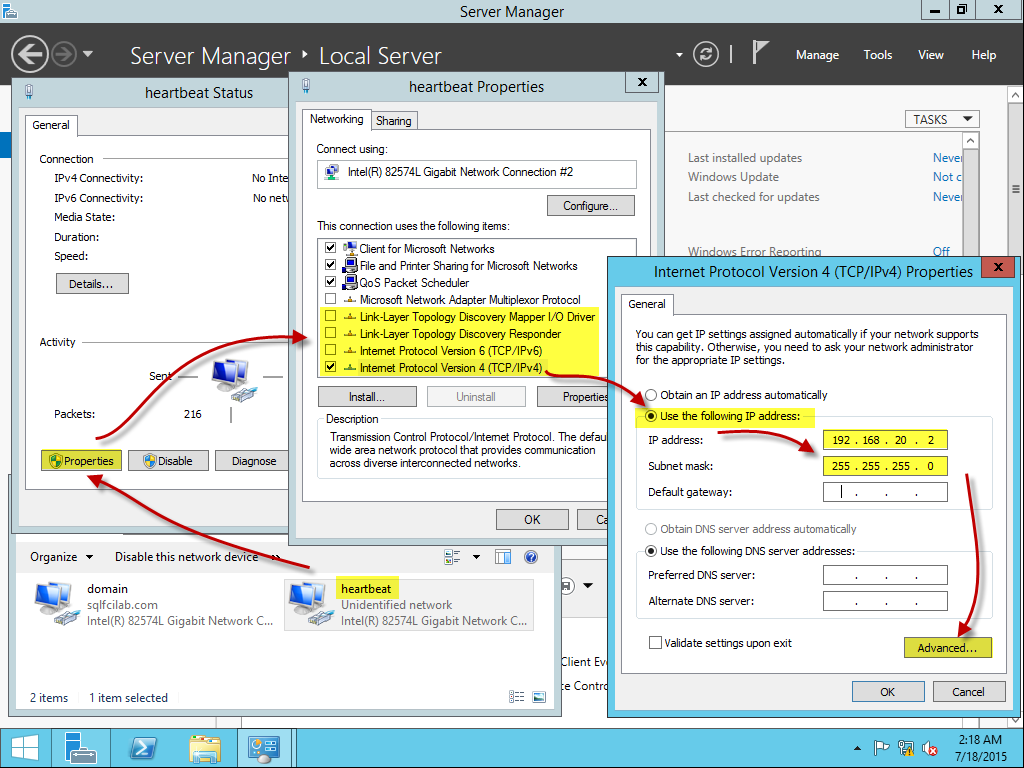Expand the TASKS dropdown
The width and height of the screenshot is (1024, 768).
point(942,120)
